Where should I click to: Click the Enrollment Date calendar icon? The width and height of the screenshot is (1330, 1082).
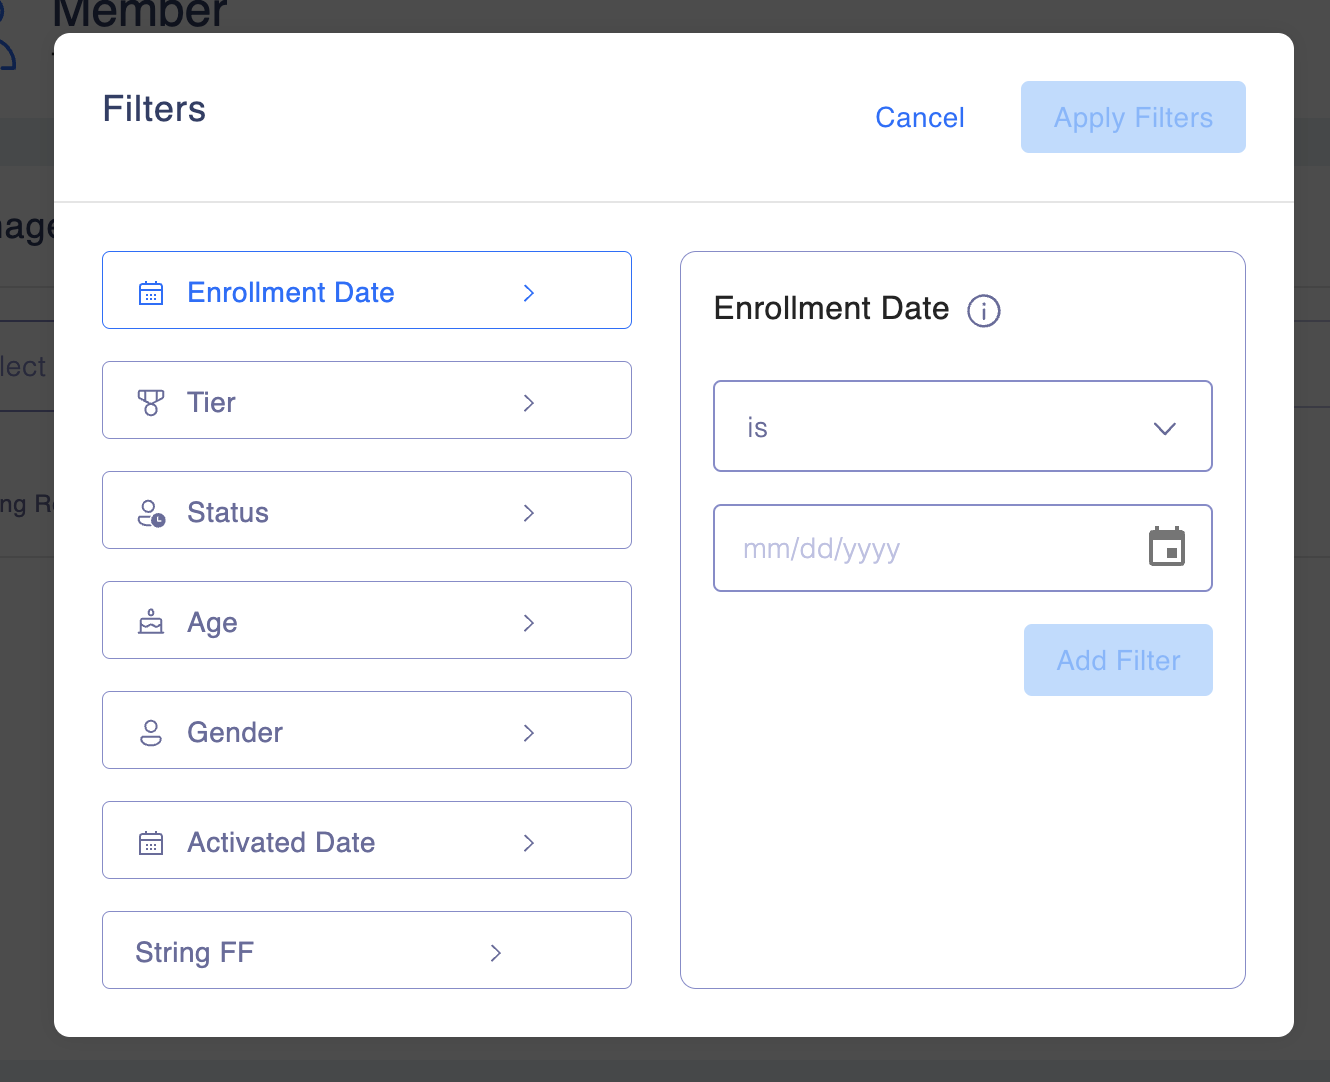coord(151,293)
